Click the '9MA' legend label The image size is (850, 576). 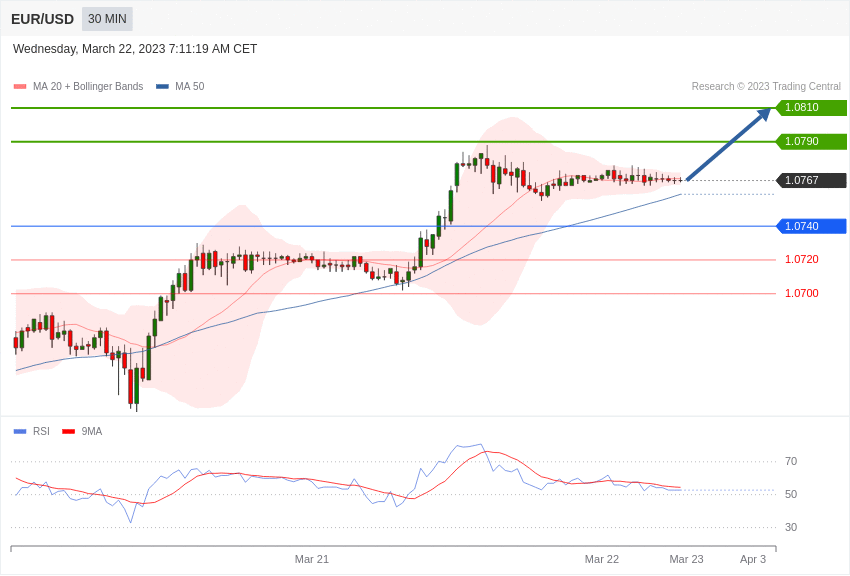[92, 431]
